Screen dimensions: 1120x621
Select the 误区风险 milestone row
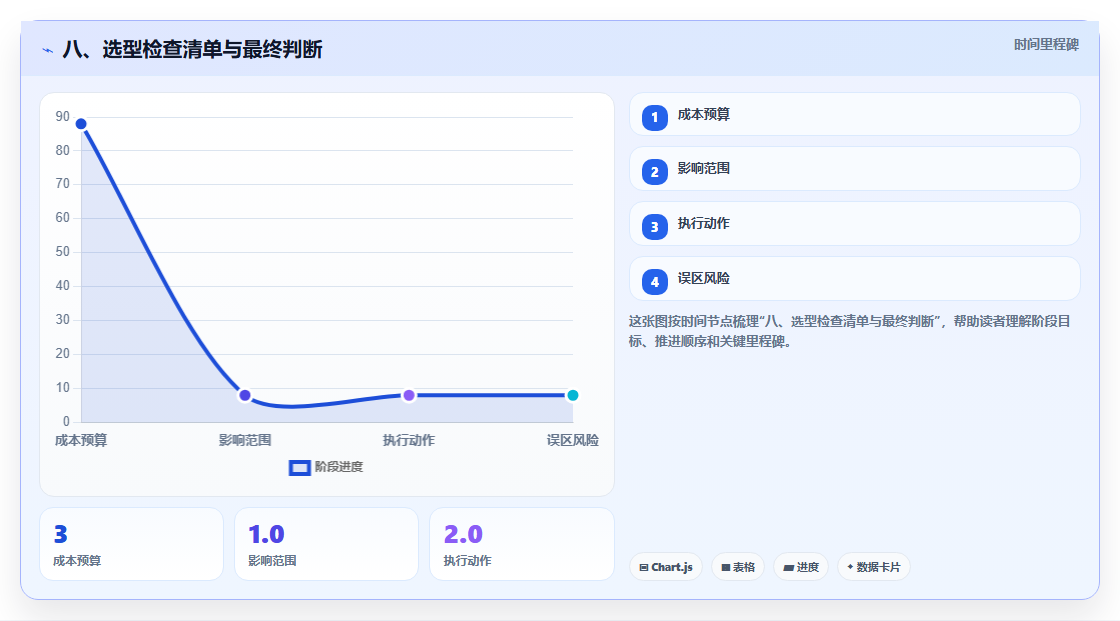[854, 279]
